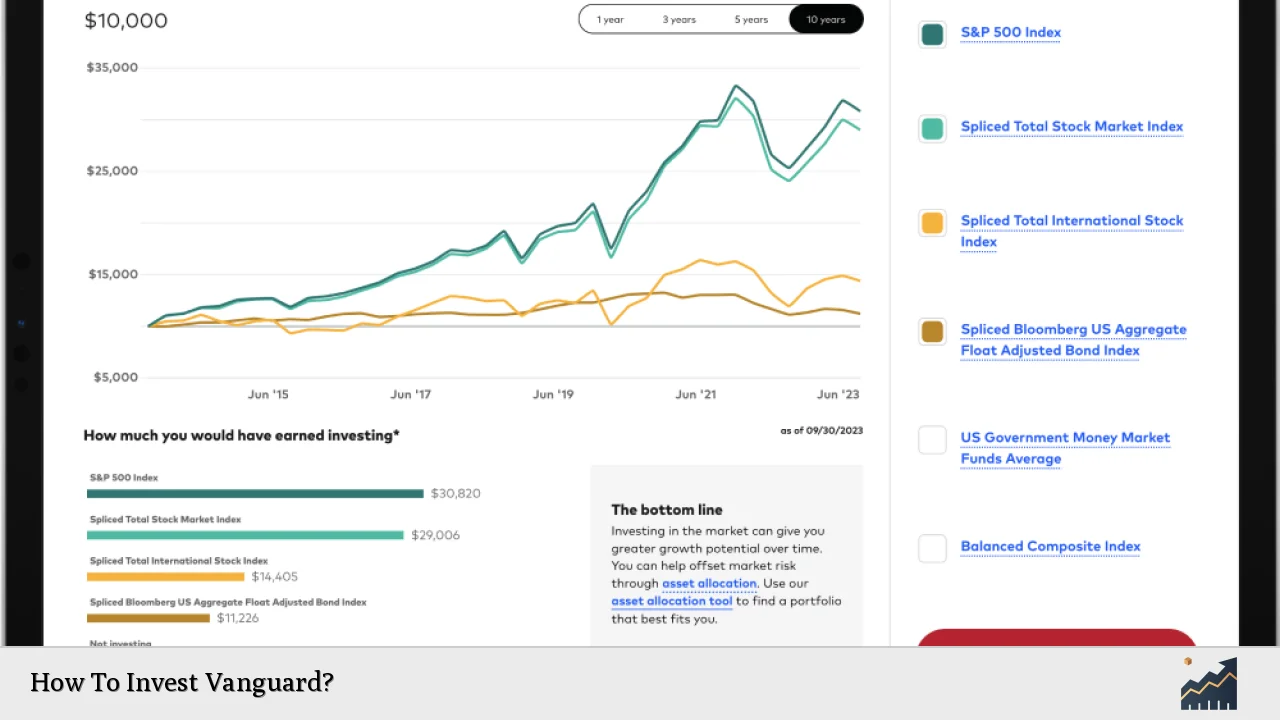Uncheck the Spliced Total Stock Market Index checkbox

click(x=932, y=128)
